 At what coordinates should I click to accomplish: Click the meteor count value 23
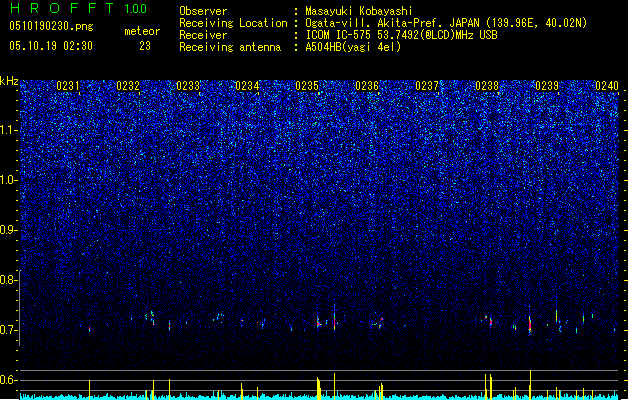click(145, 46)
